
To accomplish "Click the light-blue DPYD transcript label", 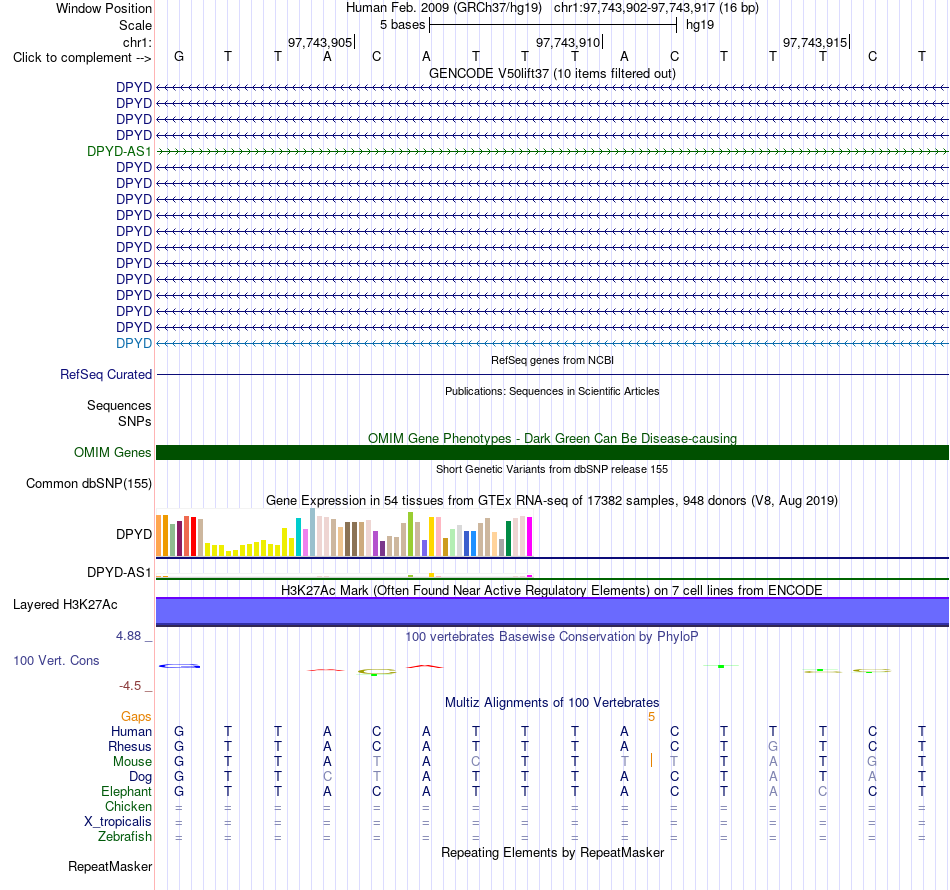I will (x=133, y=344).
